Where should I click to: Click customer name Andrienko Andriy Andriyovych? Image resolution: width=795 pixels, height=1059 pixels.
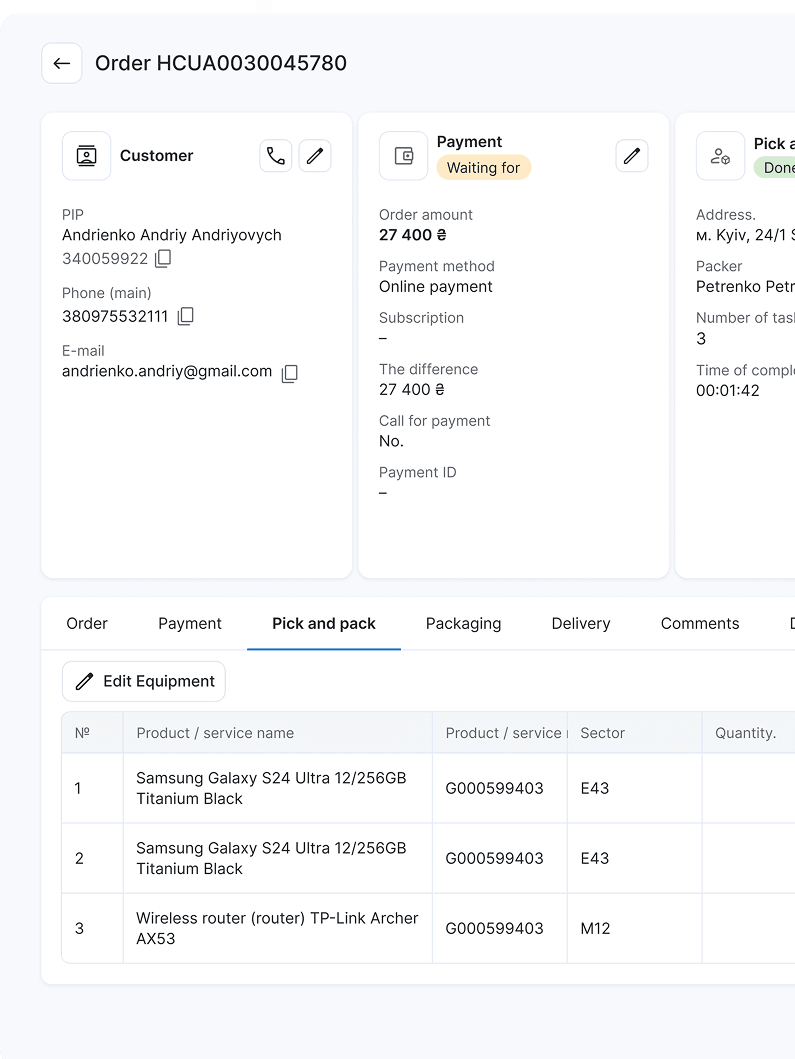click(x=172, y=235)
